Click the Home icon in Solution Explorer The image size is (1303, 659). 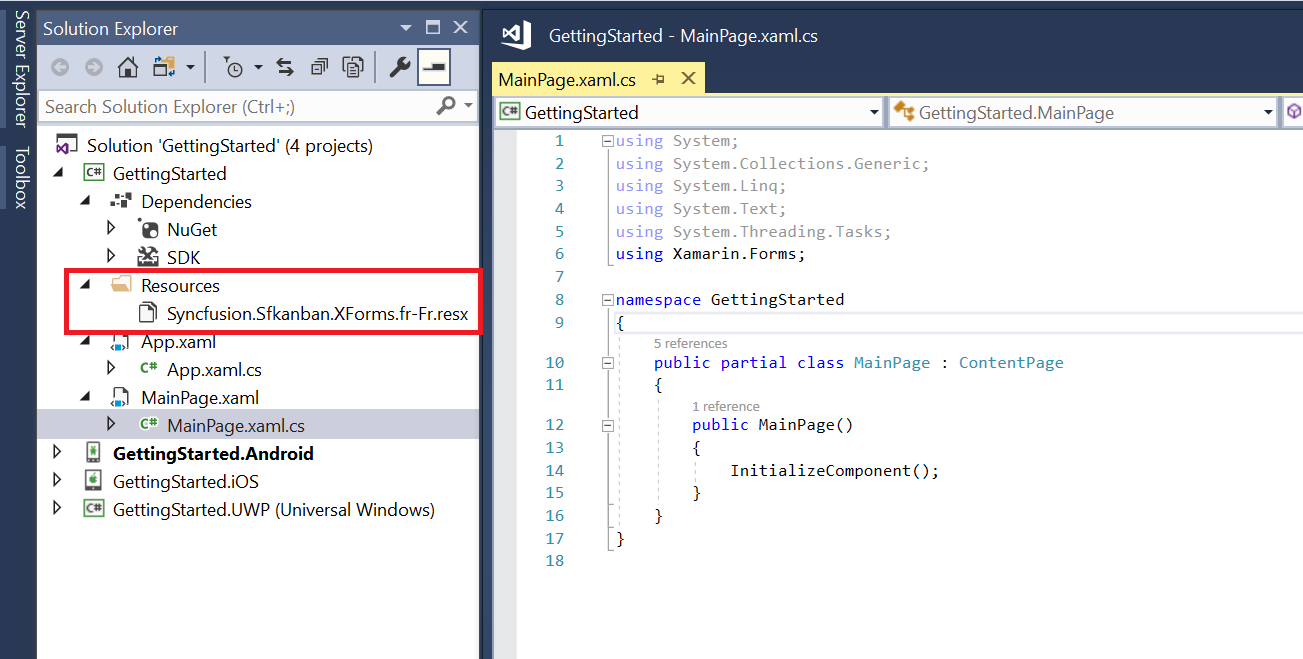pos(127,67)
